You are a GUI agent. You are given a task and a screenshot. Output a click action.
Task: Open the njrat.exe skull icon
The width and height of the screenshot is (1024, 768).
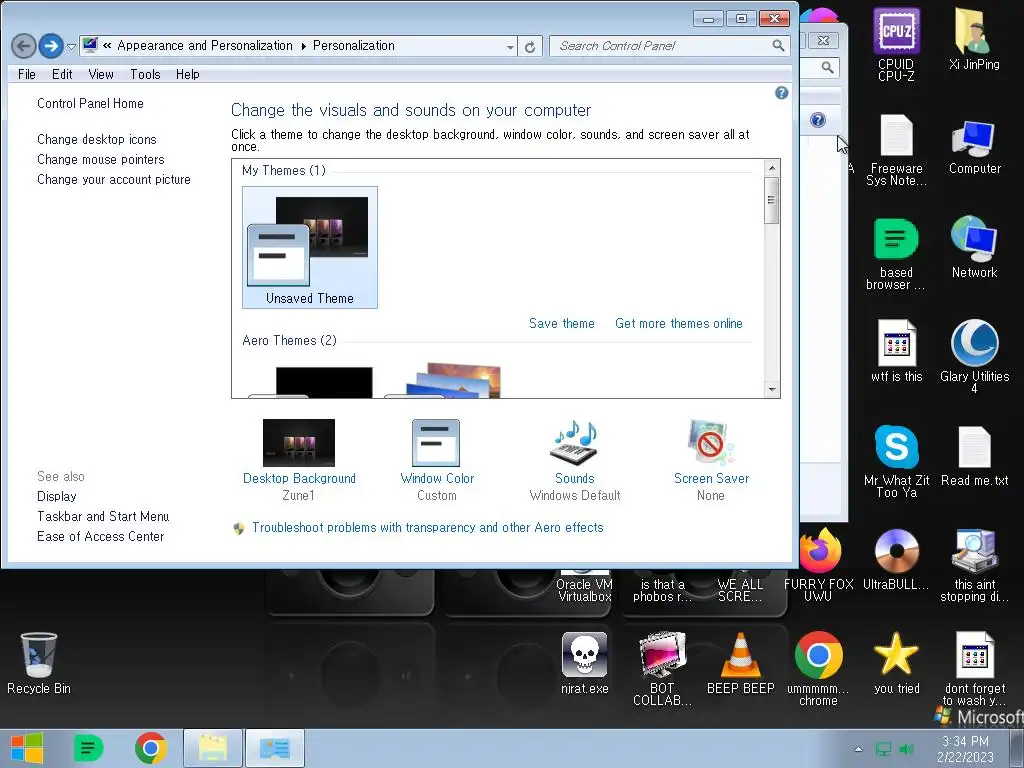pyautogui.click(x=584, y=663)
